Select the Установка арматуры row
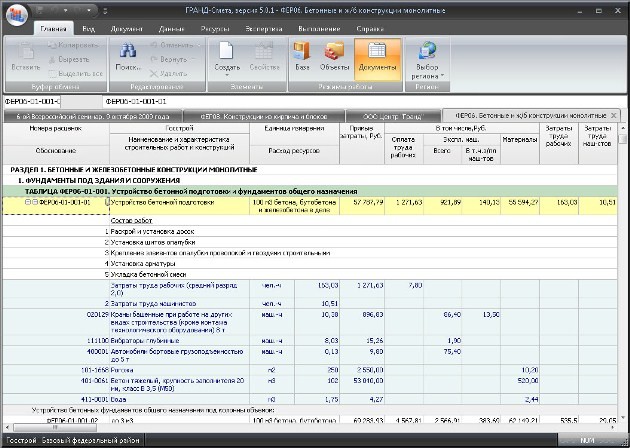Image resolution: width=630 pixels, height=448 pixels. pos(310,264)
